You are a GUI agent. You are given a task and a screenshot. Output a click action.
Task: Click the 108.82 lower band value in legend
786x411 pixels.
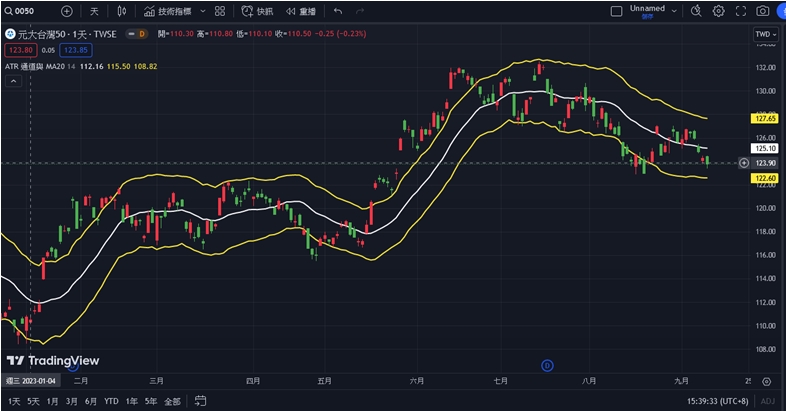(145, 66)
